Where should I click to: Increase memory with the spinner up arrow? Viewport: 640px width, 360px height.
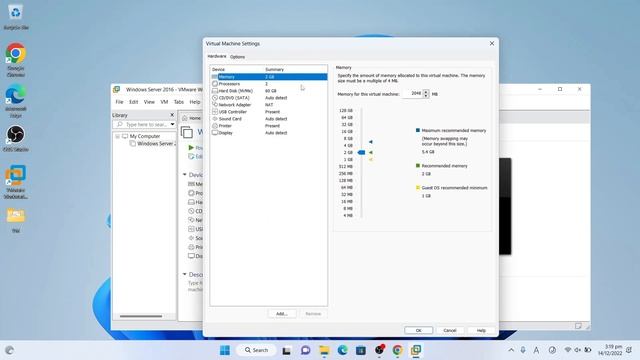426,92
